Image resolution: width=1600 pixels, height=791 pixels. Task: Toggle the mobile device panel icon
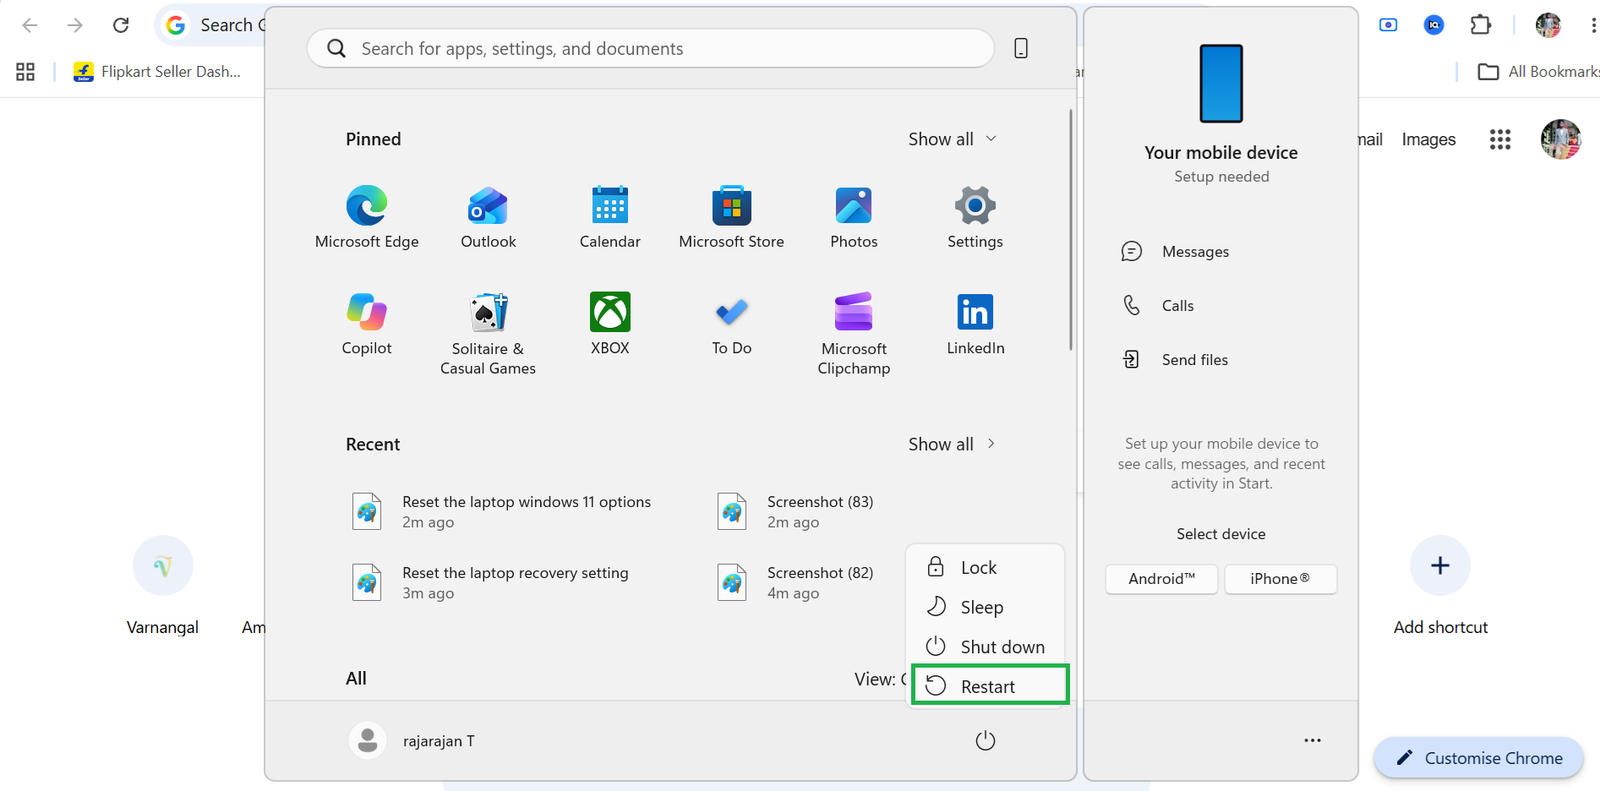click(1021, 48)
